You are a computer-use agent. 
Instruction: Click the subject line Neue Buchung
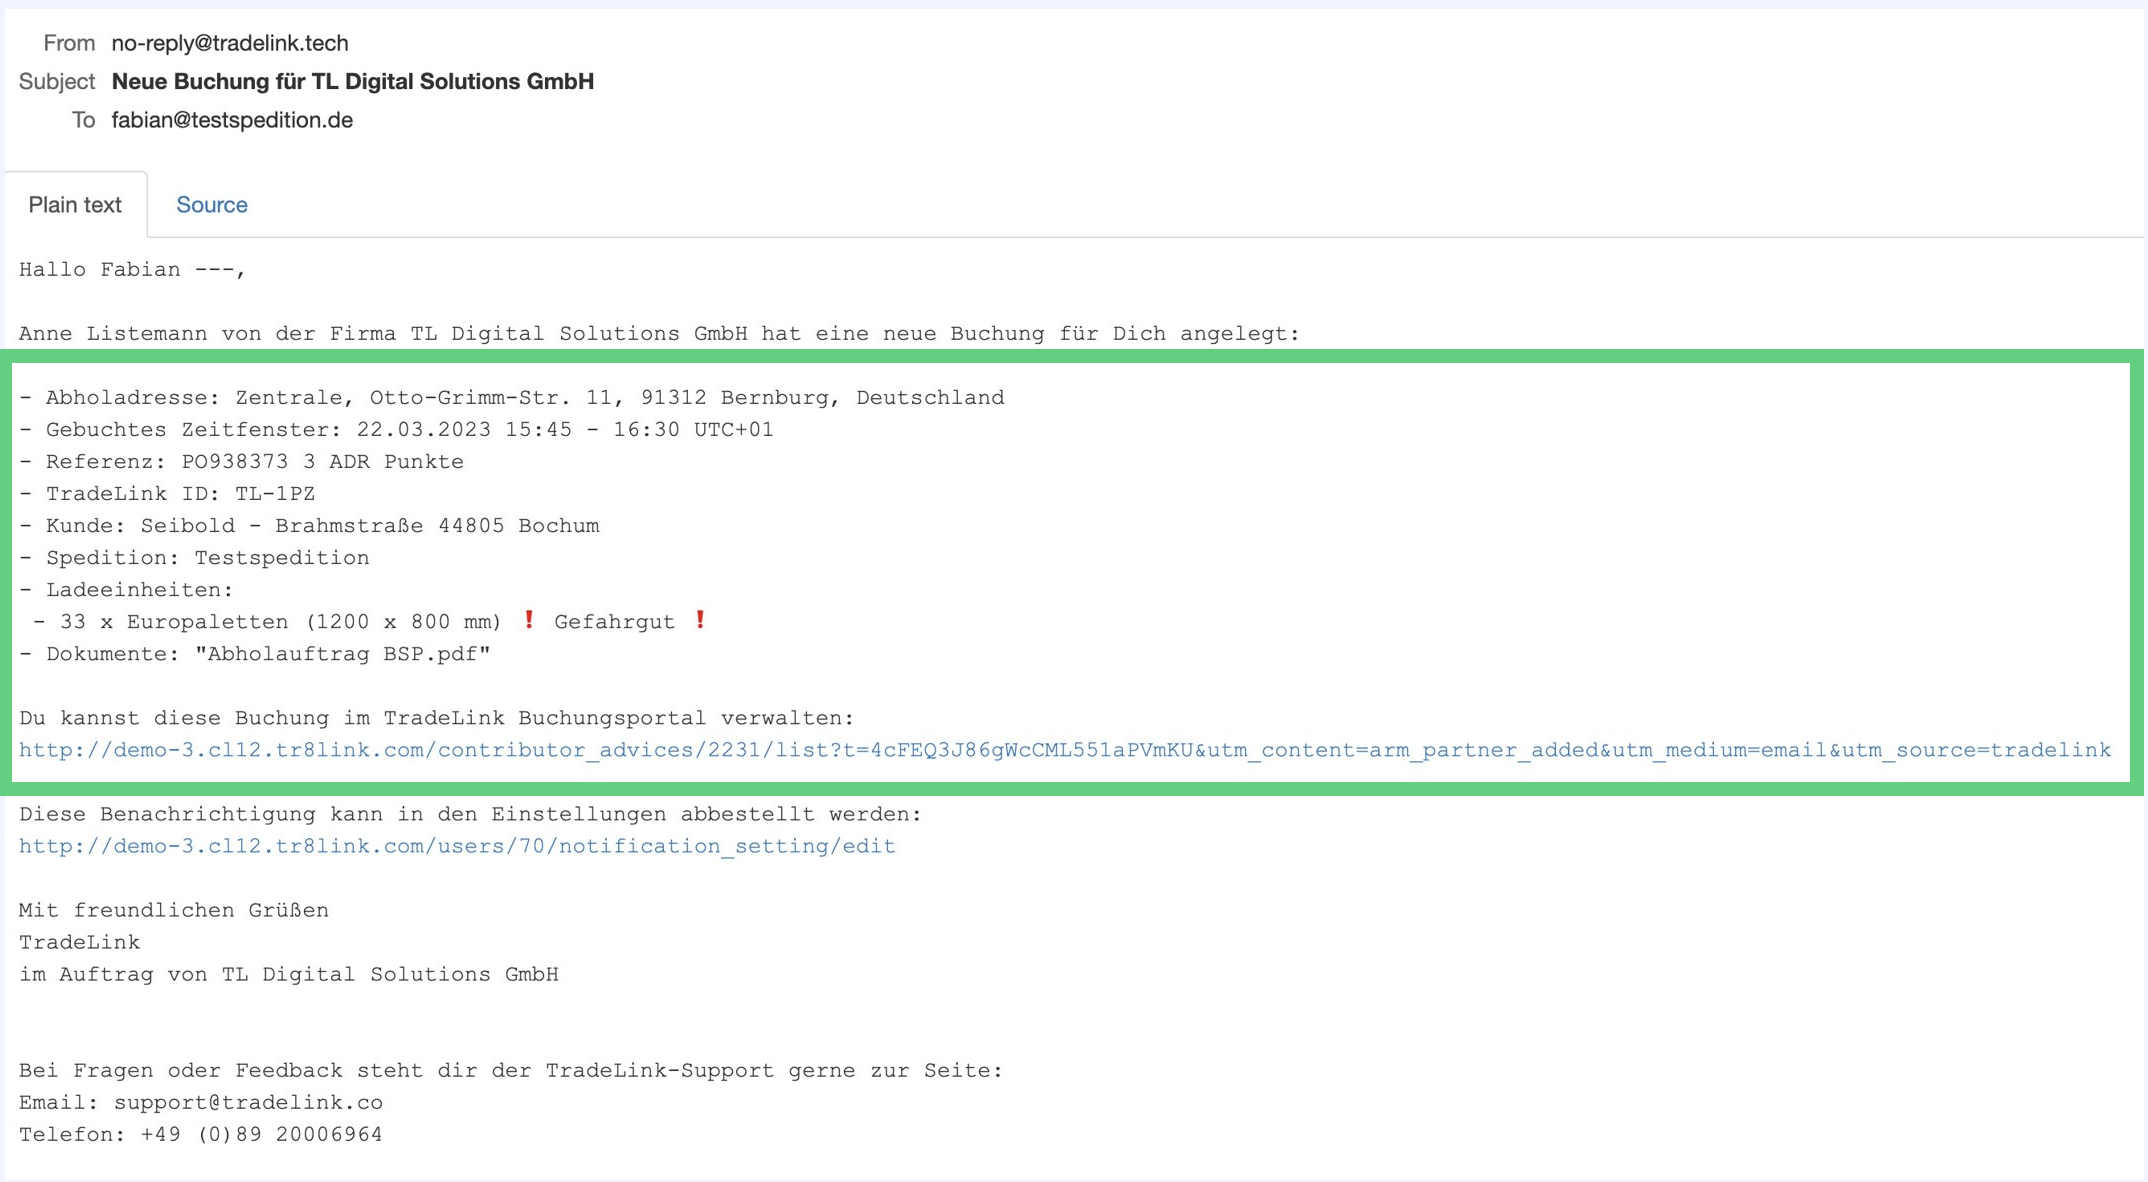click(x=352, y=81)
